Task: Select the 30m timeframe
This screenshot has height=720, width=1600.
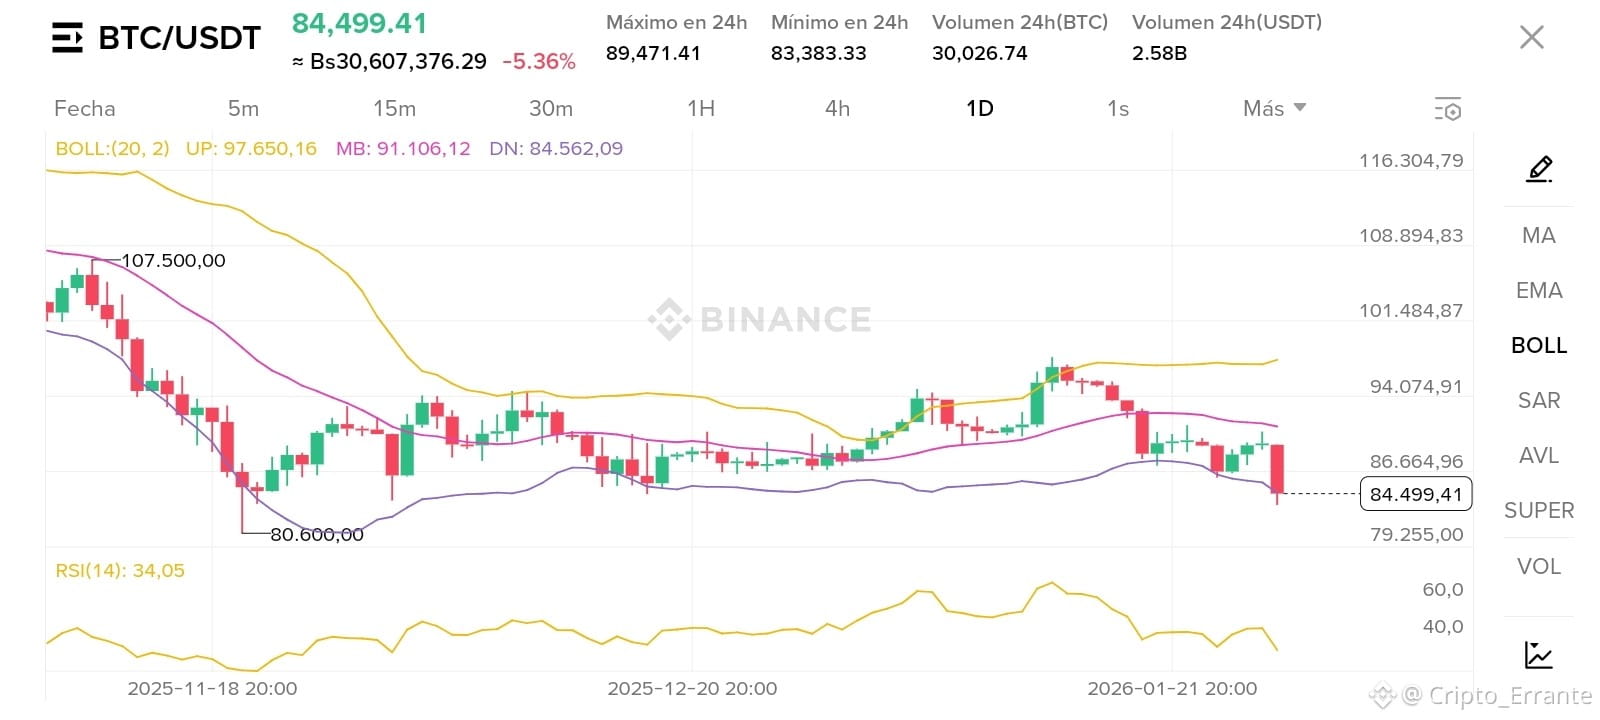Action: pos(551,108)
